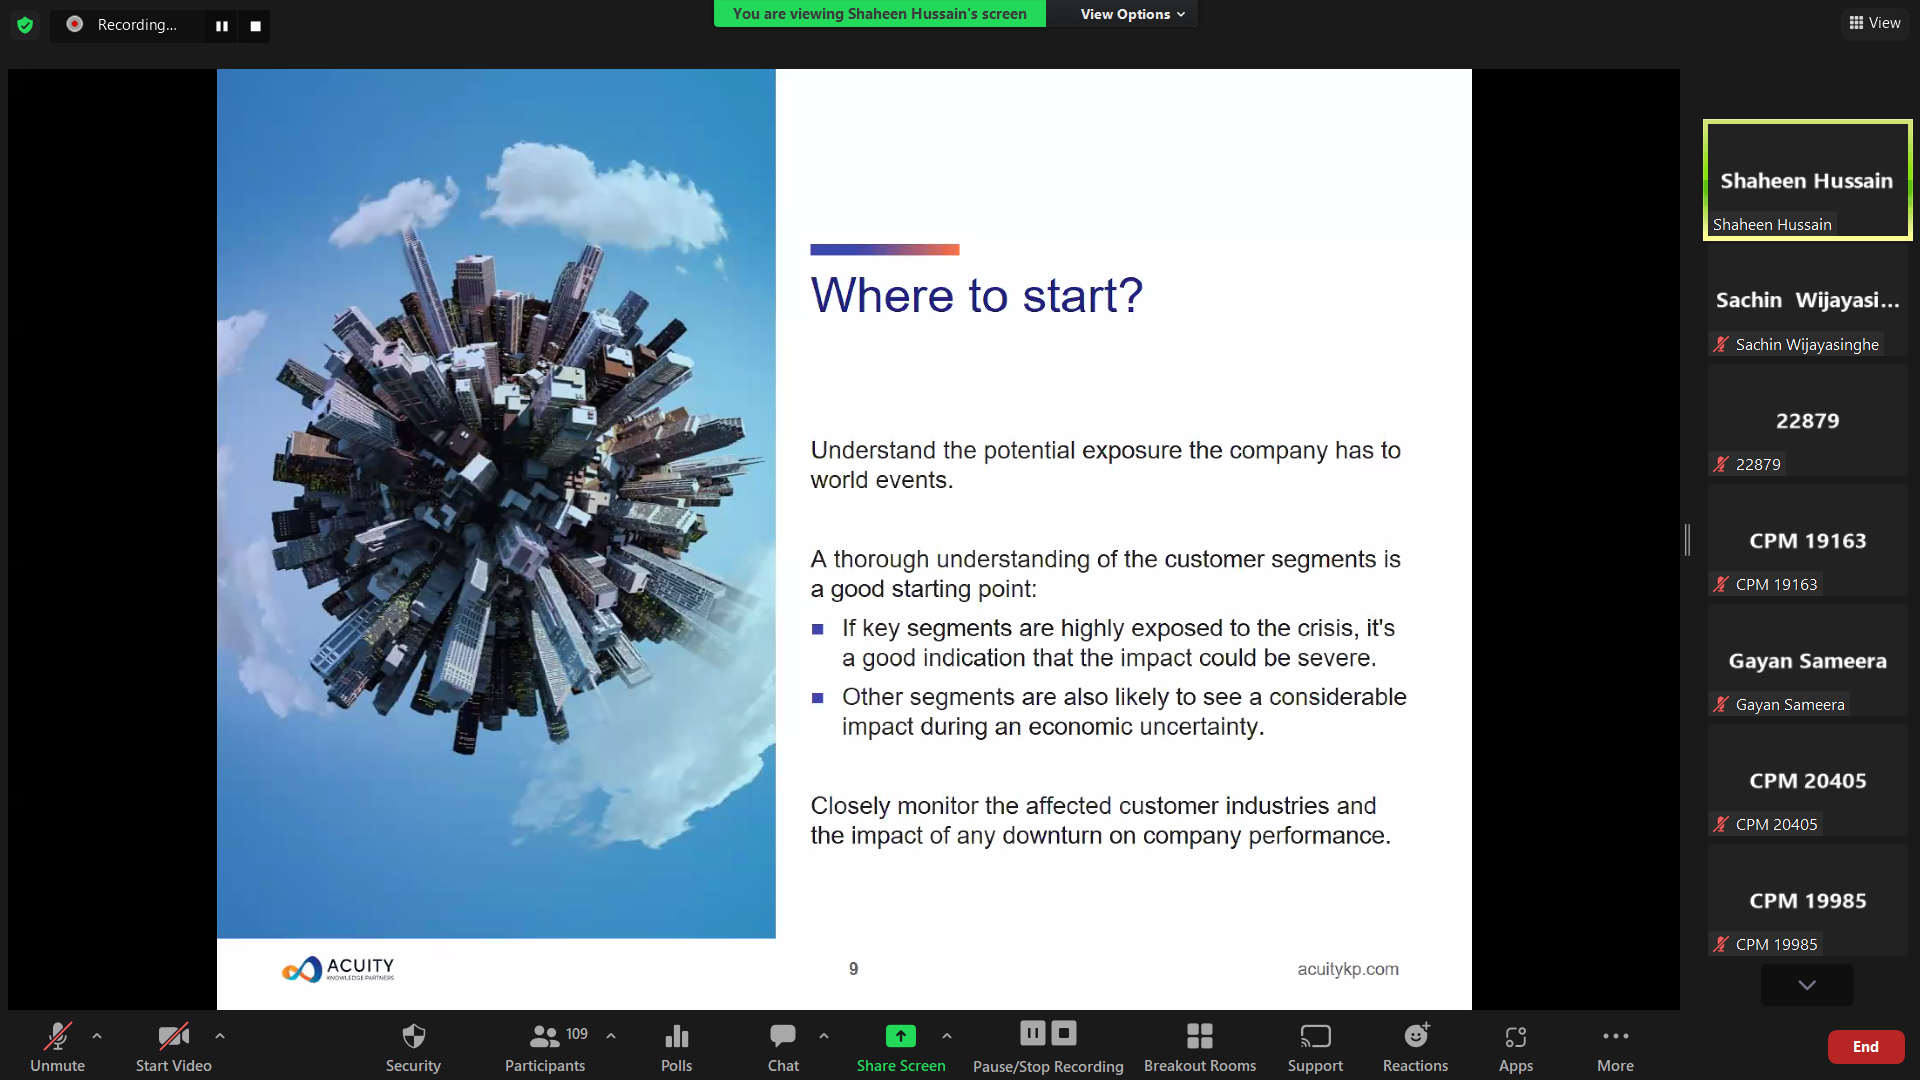
Task: Select Shaheen Hussain's video thumbnail
Action: point(1807,180)
